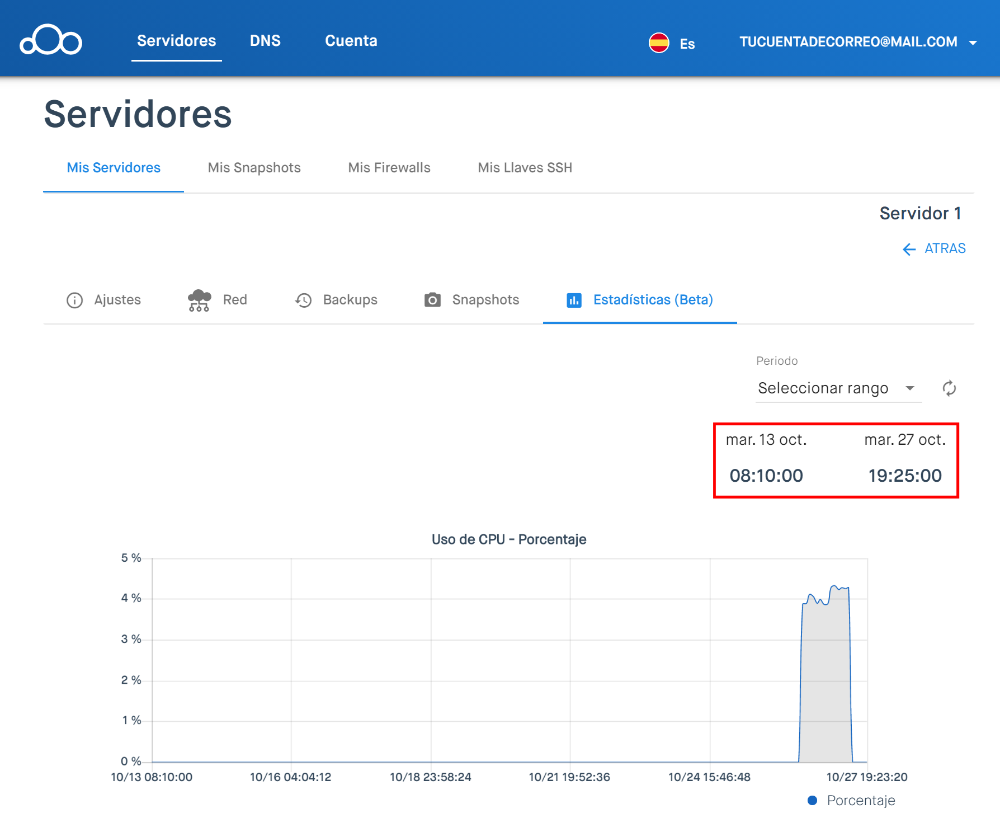
Task: Click the 10/21 19:52:36 axis label
Action: tap(570, 777)
